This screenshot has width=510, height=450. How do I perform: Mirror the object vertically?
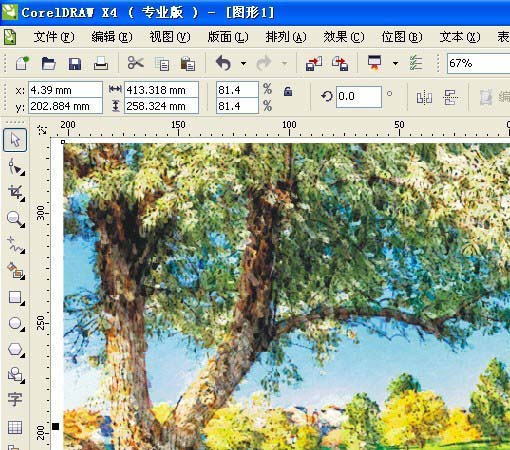[x=450, y=97]
